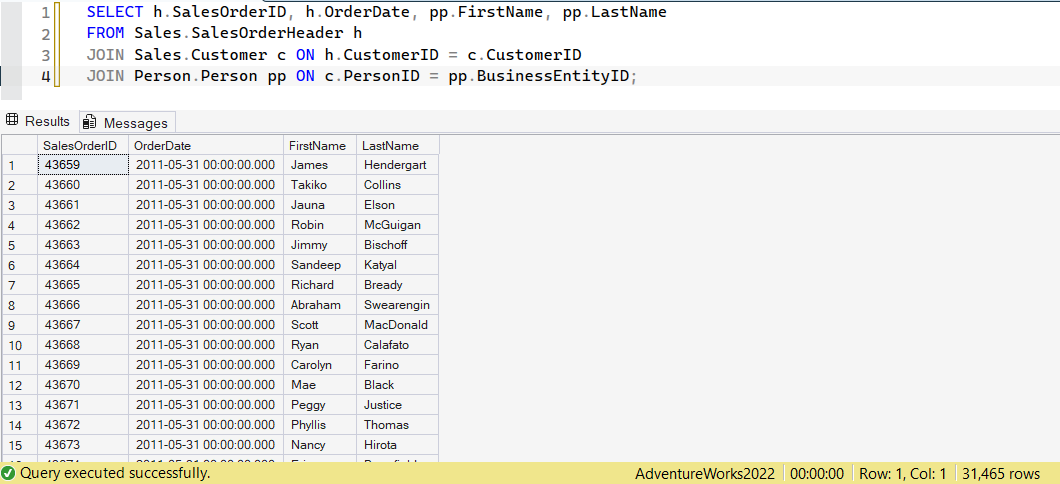Select cell with SalesOrderID 43664
The height and width of the screenshot is (484, 1060).
83,265
